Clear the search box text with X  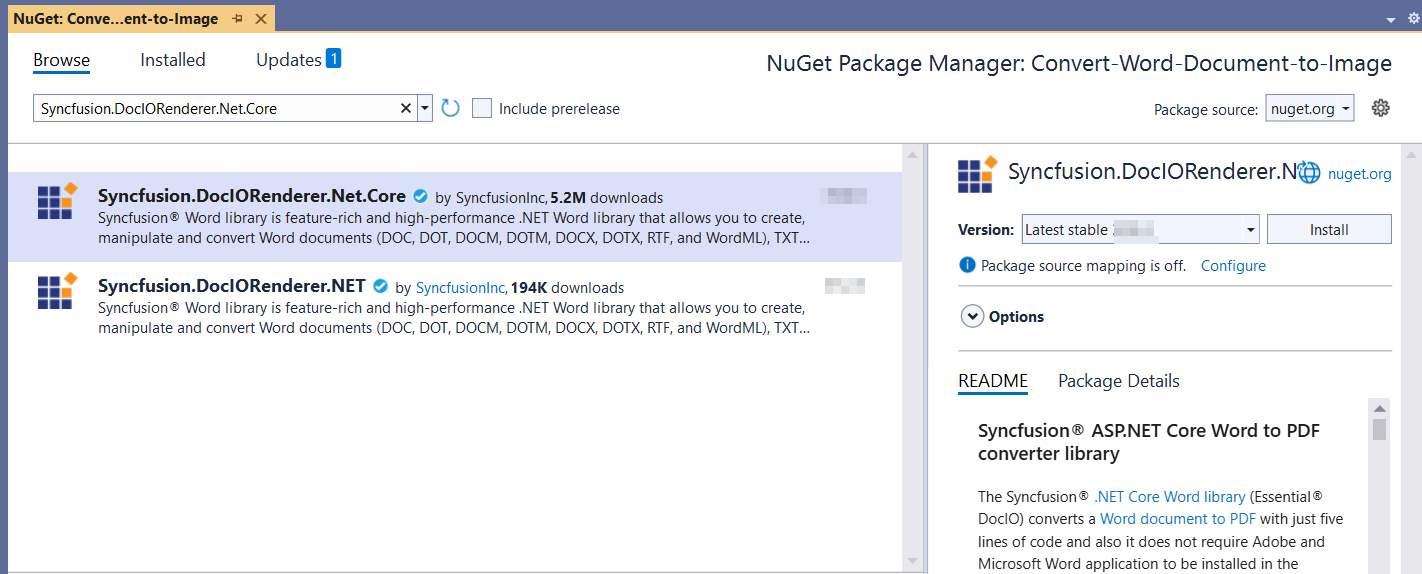pos(406,108)
